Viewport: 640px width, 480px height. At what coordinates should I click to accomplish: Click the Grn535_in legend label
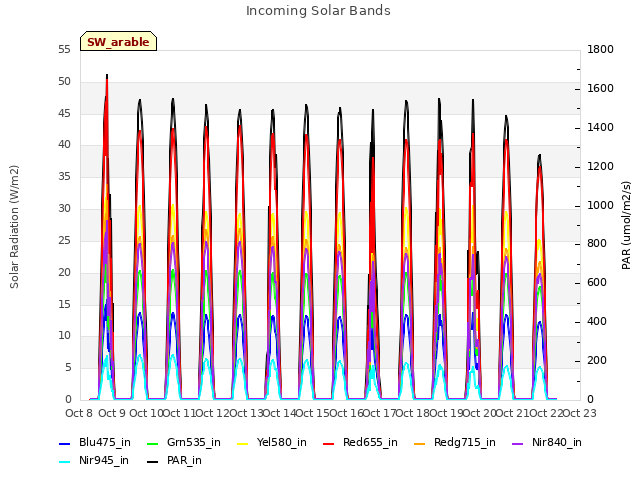click(193, 442)
